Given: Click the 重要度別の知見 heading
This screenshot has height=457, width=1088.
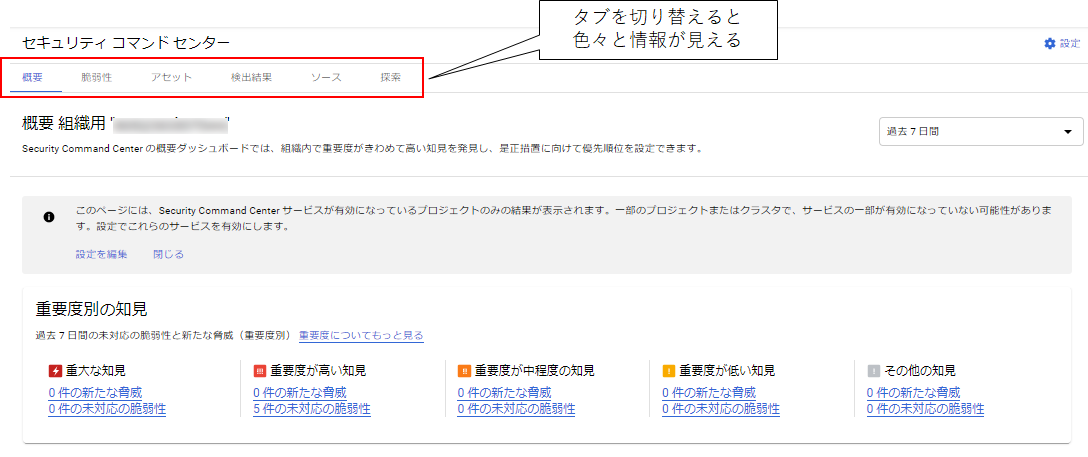Looking at the screenshot, I should pyautogui.click(x=91, y=309).
